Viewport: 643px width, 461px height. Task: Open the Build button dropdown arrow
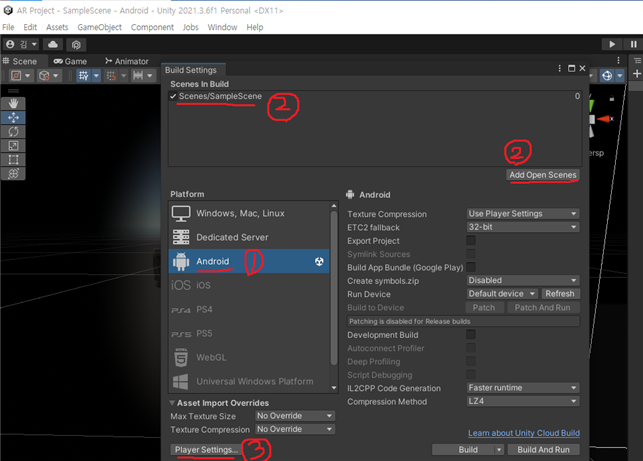point(499,450)
